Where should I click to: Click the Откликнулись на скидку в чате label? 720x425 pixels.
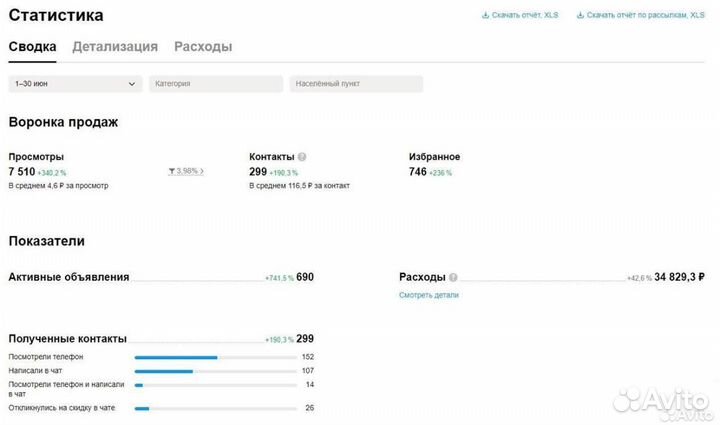tap(62, 408)
